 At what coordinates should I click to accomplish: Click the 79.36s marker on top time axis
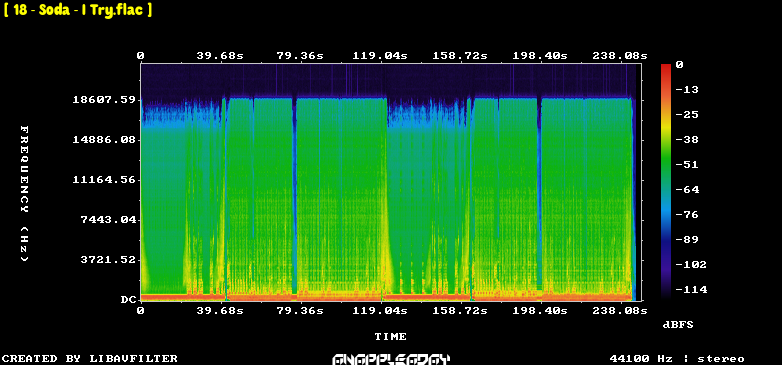300,56
